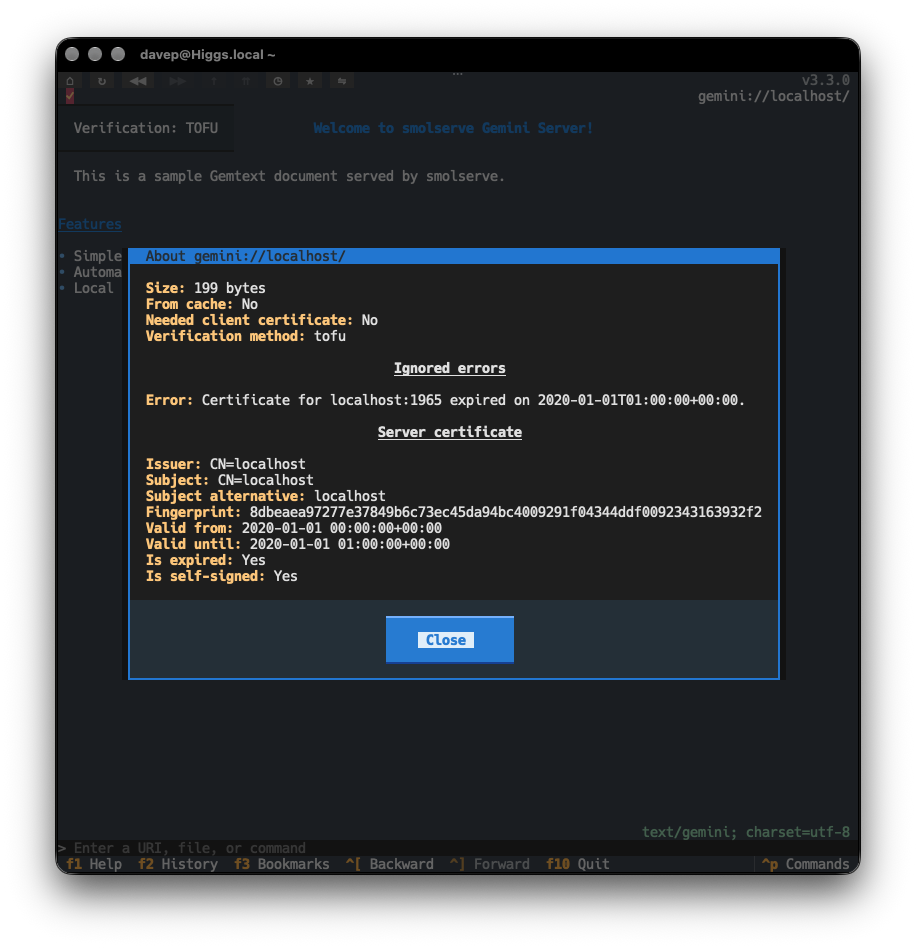Click f10 Quit in the footer
916x948 pixels.
point(577,864)
